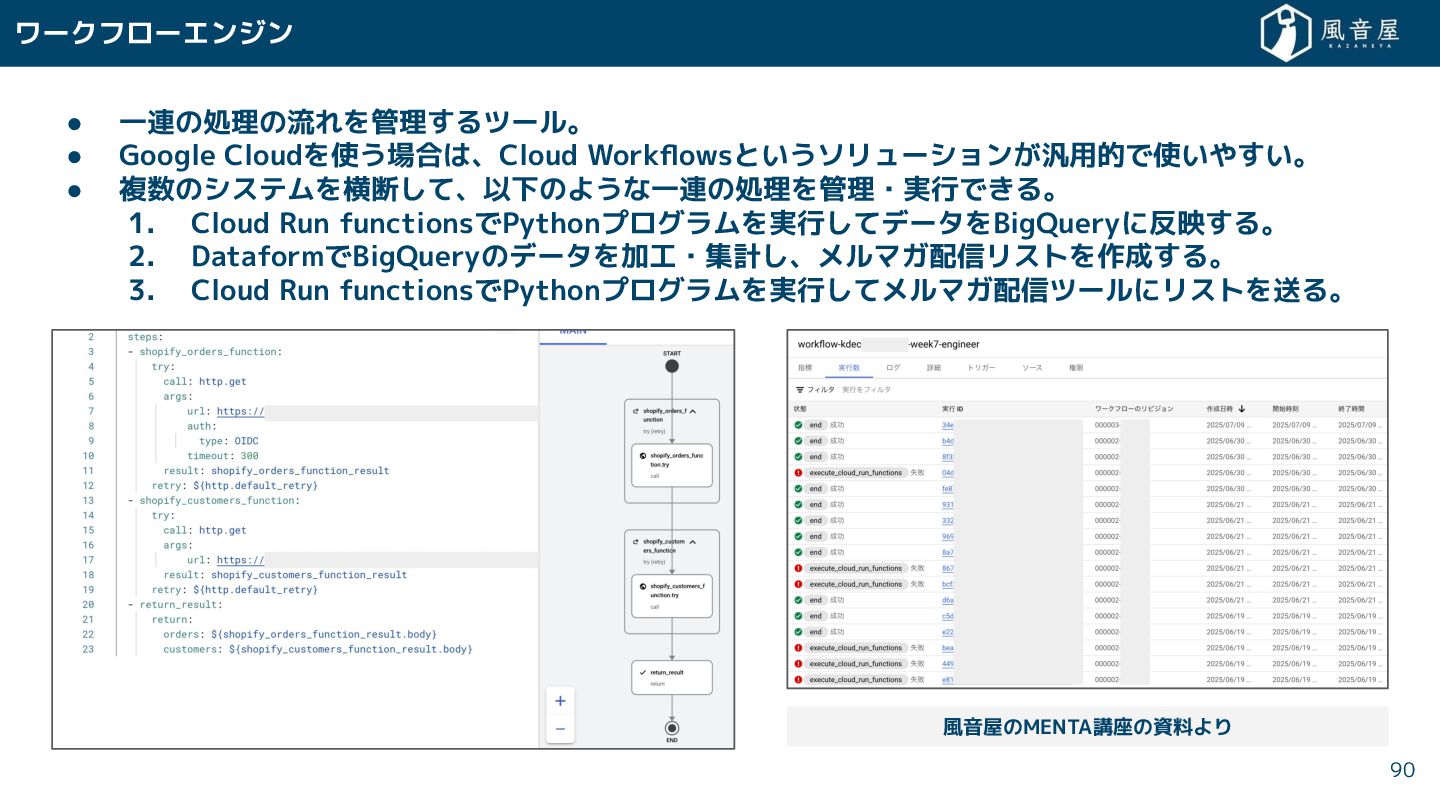
Task: Open execution ID link 04d
Action: coord(948,473)
